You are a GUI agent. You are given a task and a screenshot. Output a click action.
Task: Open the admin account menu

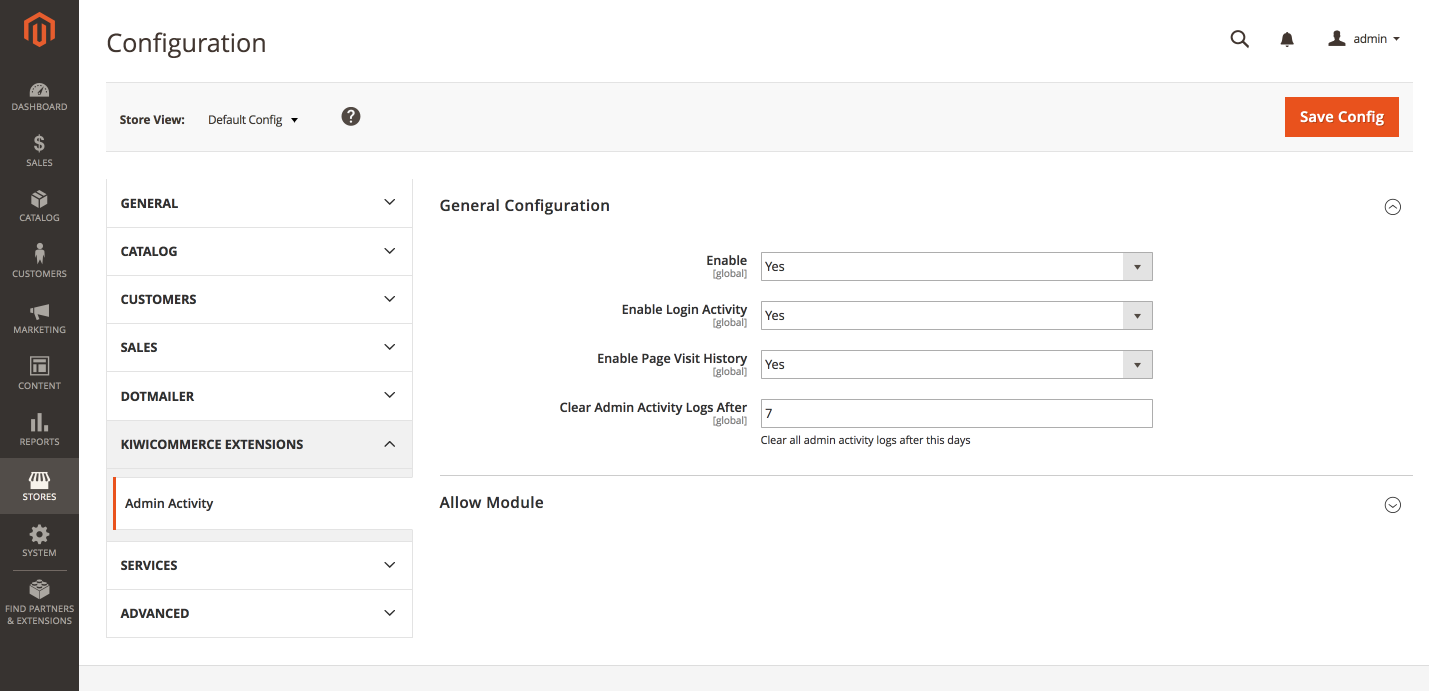(1364, 39)
